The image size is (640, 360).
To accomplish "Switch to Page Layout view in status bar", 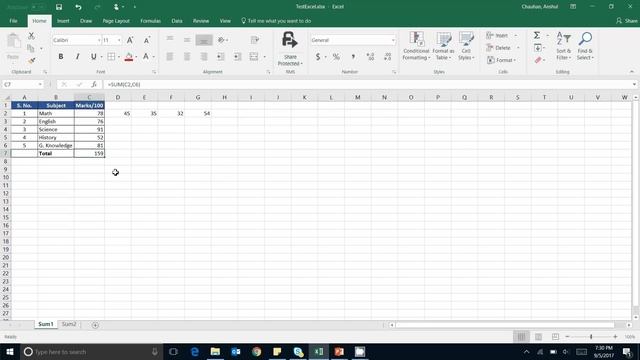I will pyautogui.click(x=538, y=337).
